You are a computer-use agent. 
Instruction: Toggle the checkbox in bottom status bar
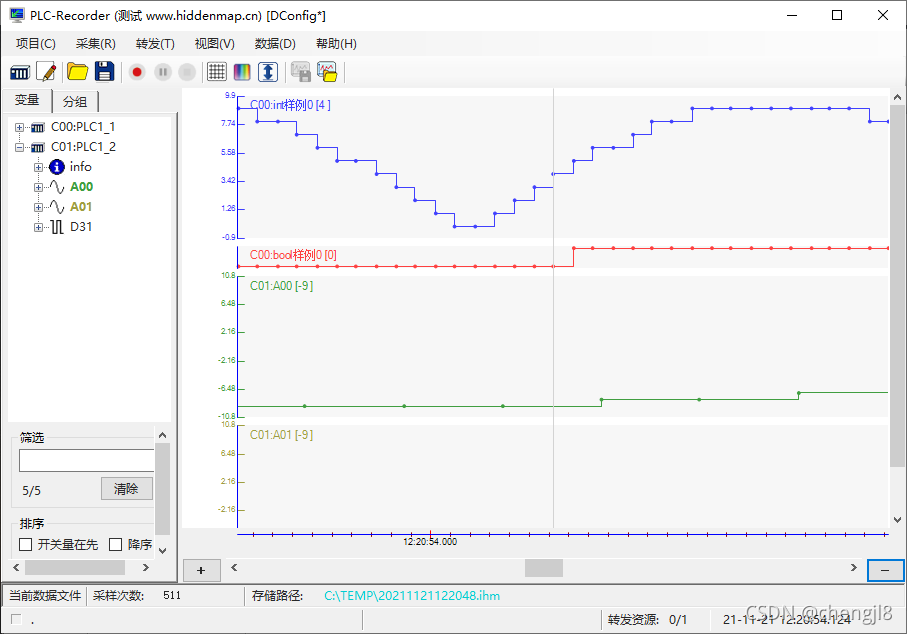16,620
